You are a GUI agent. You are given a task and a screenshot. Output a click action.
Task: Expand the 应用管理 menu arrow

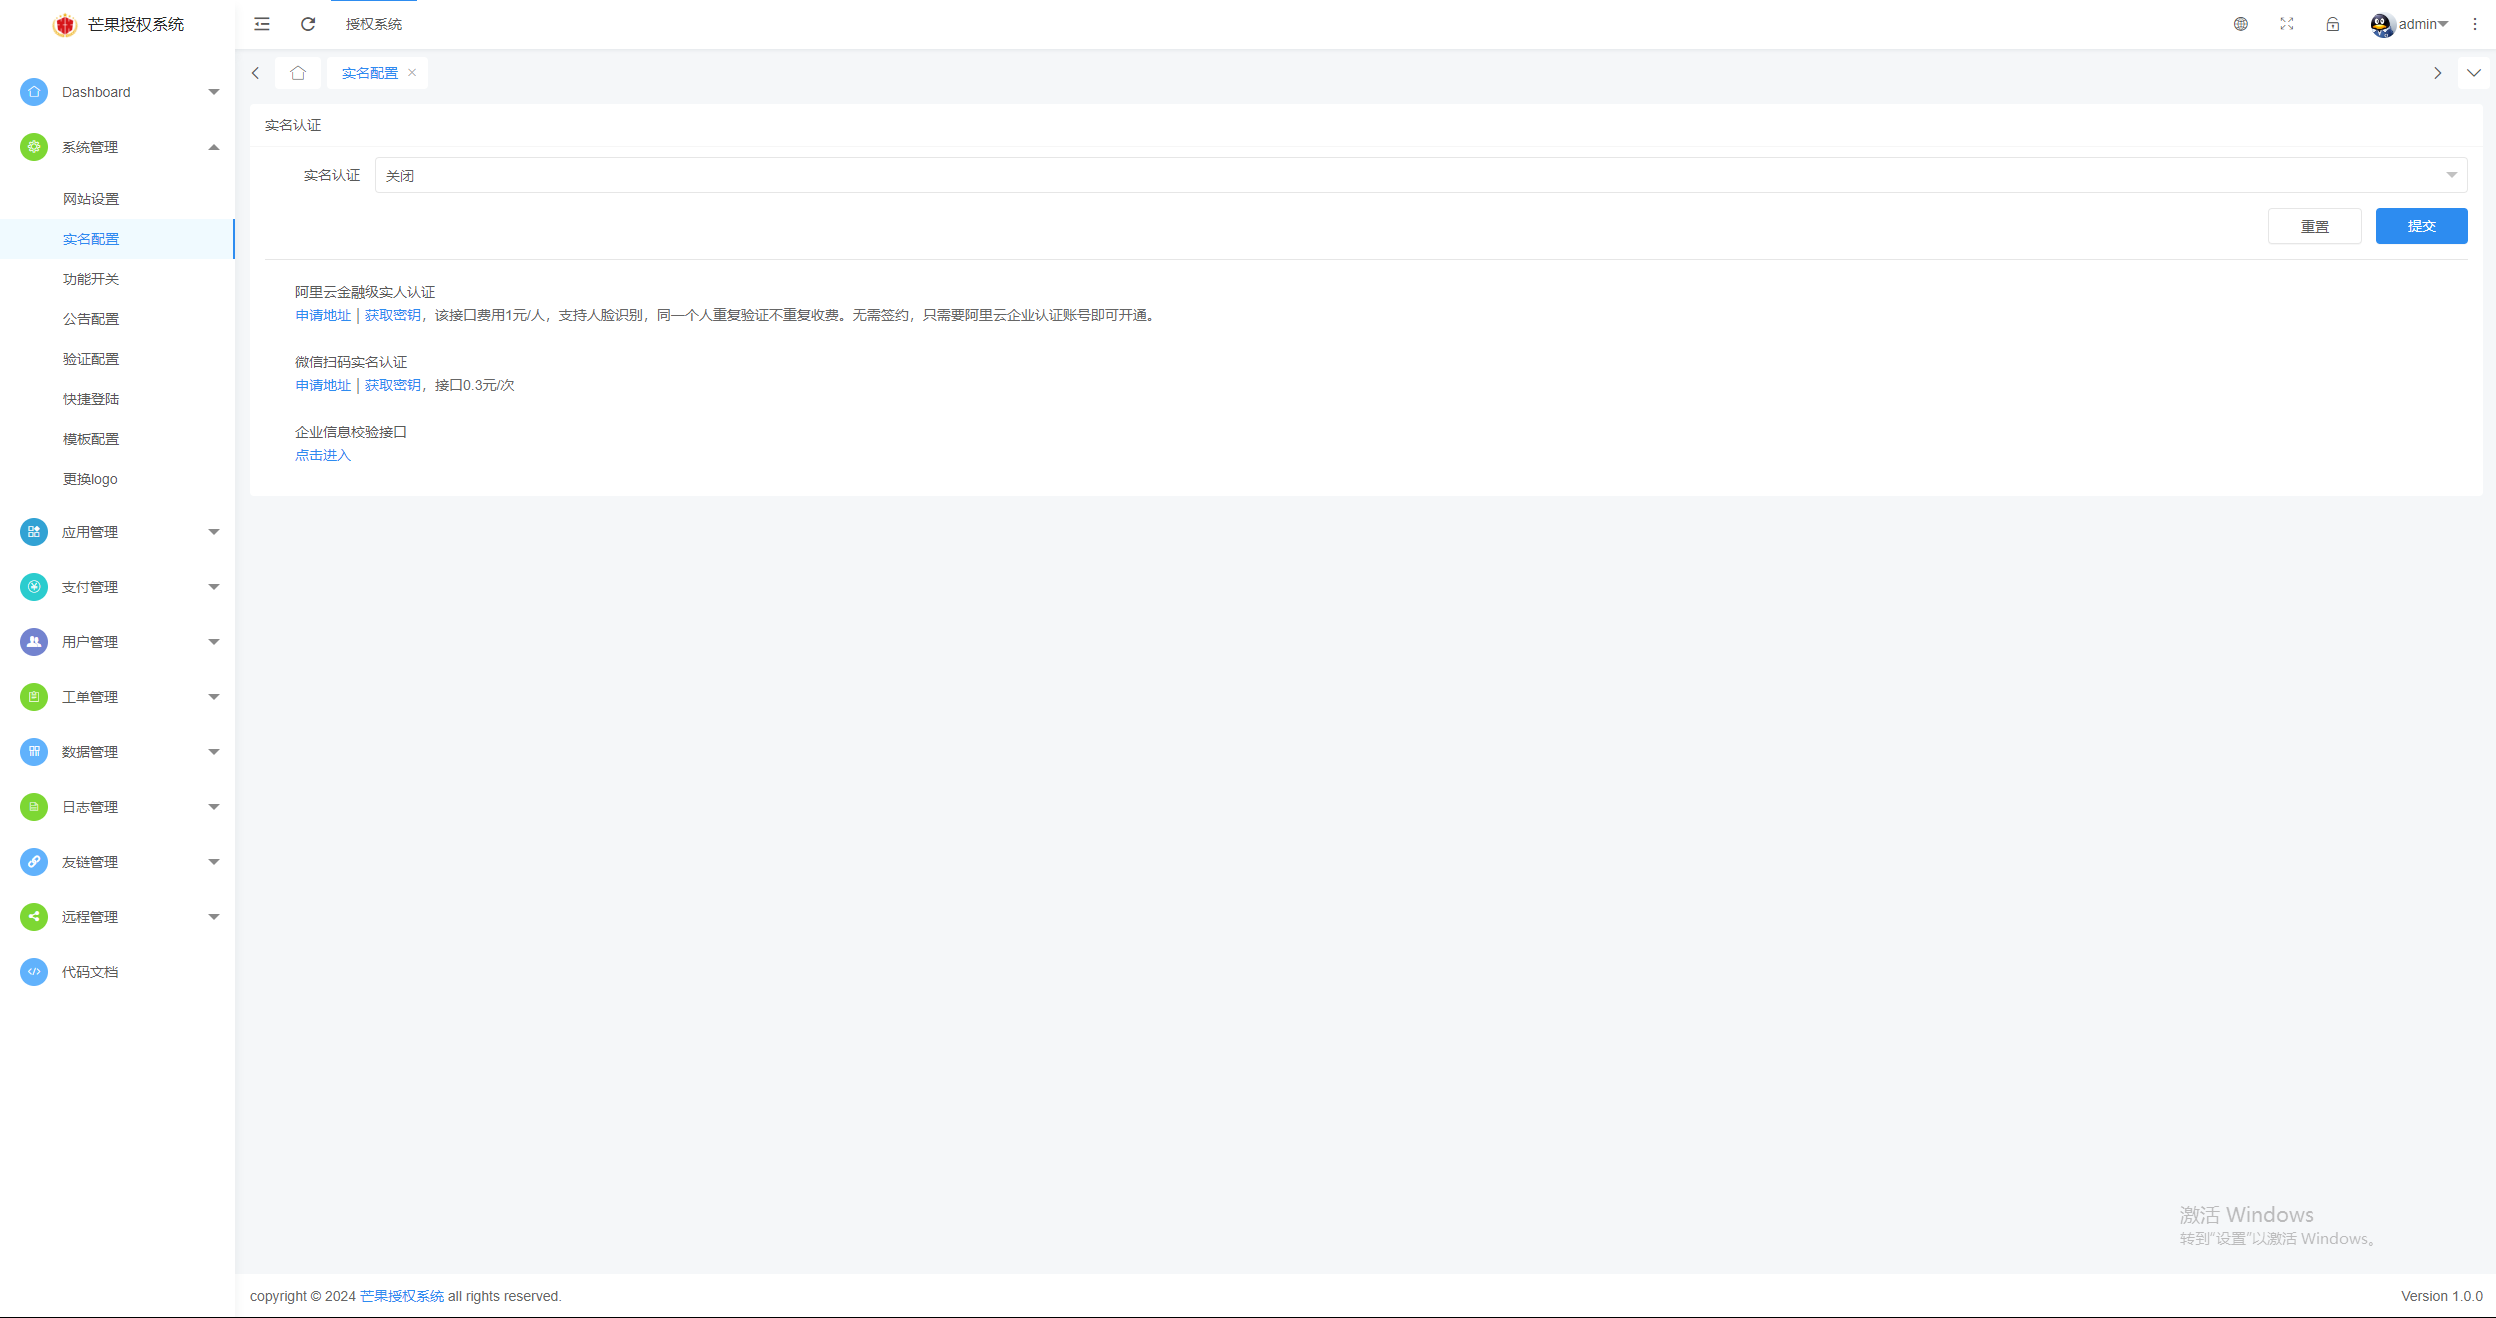[x=214, y=532]
